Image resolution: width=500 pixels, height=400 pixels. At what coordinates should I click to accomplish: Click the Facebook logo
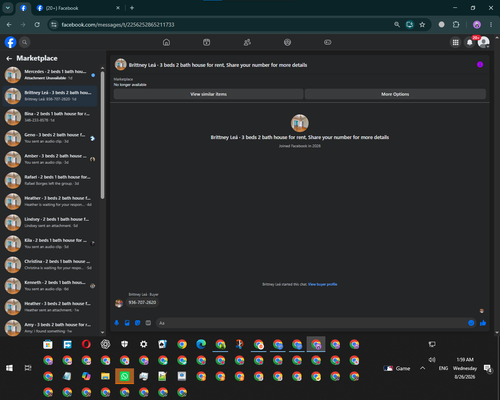pyautogui.click(x=10, y=42)
